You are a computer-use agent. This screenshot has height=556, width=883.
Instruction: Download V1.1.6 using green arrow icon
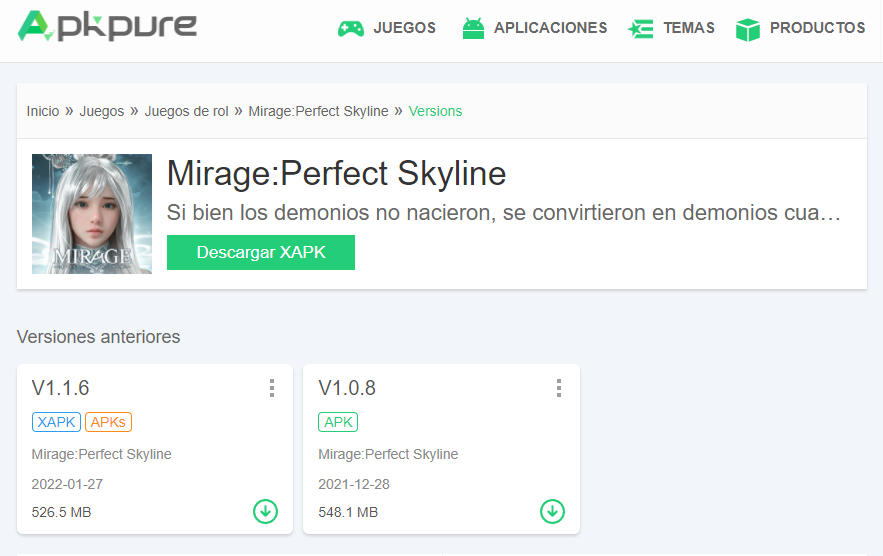(265, 511)
